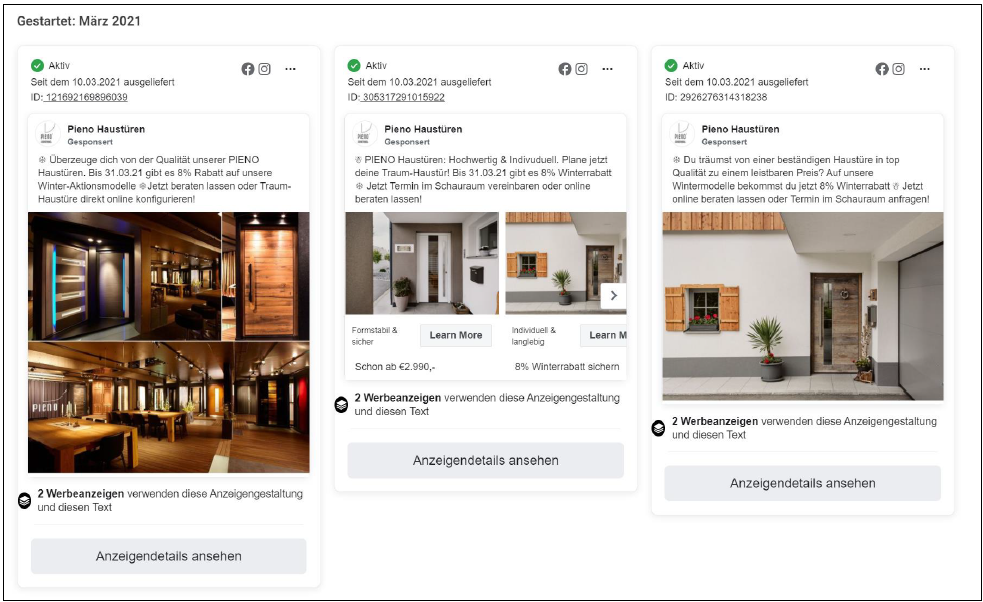
Task: Open three-dot menu on ad 305317291015922
Action: [x=607, y=69]
